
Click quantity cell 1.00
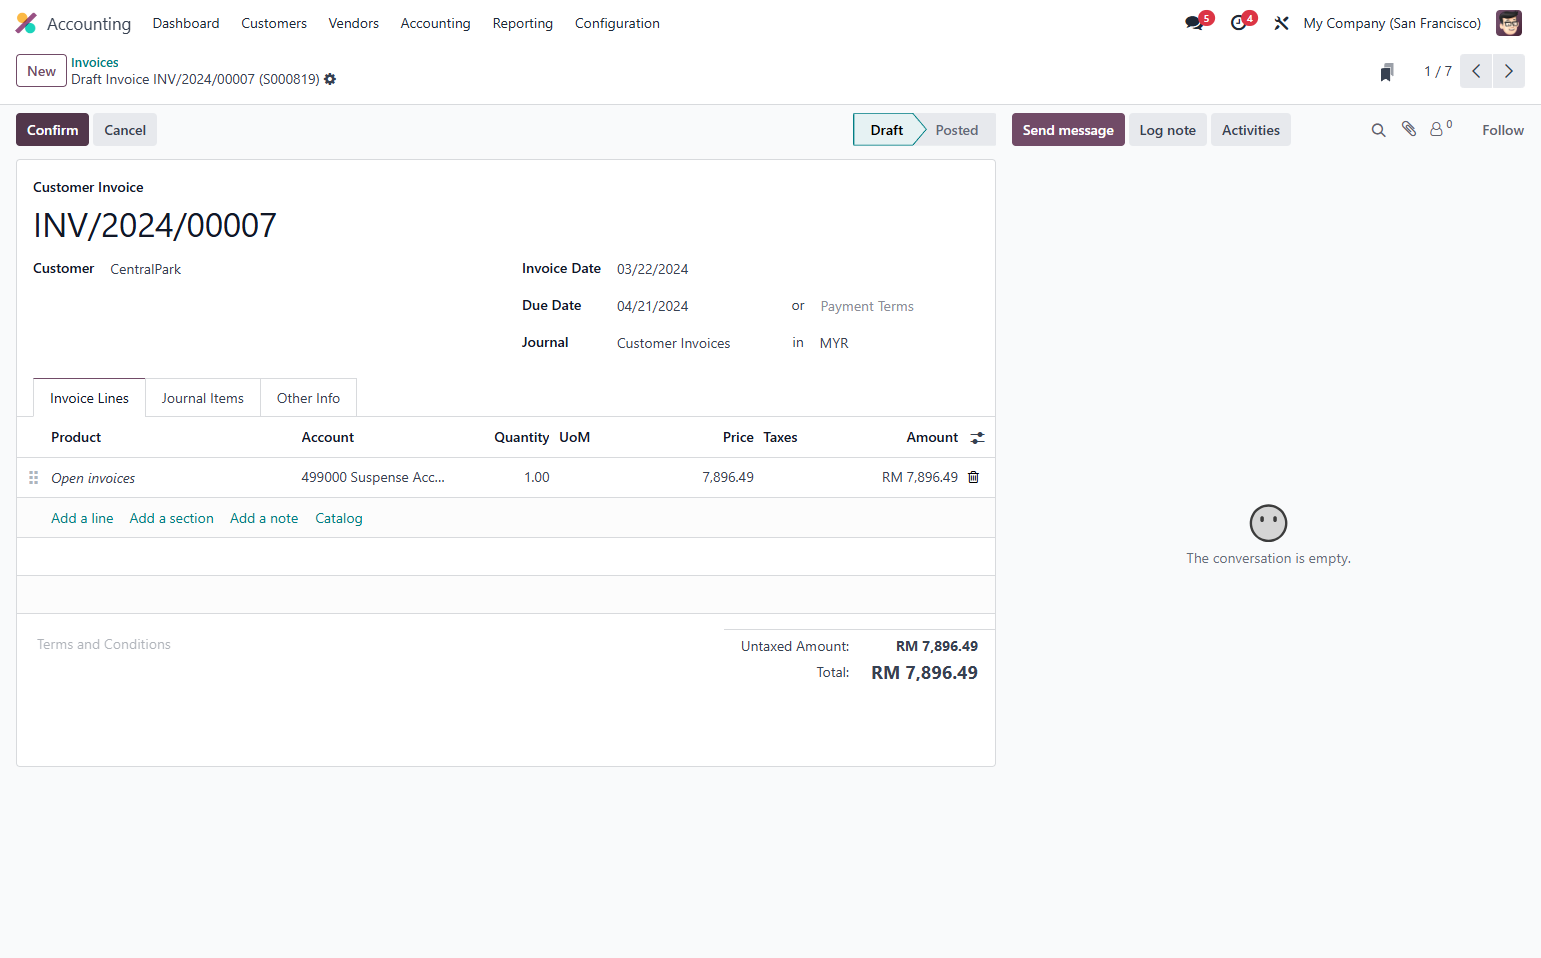click(x=537, y=477)
